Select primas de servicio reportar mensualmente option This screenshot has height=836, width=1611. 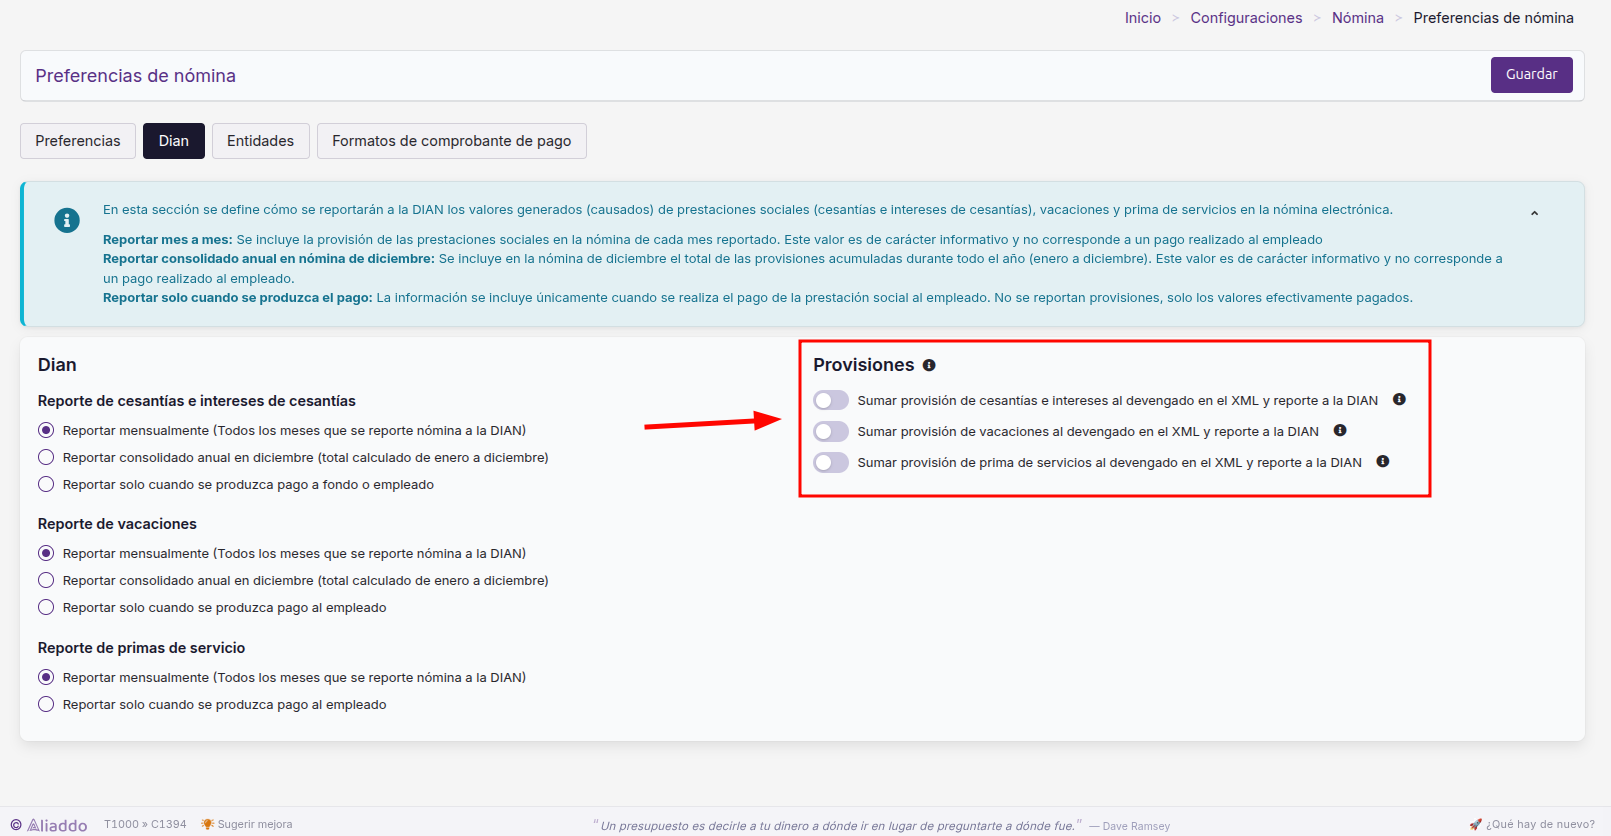(x=46, y=677)
